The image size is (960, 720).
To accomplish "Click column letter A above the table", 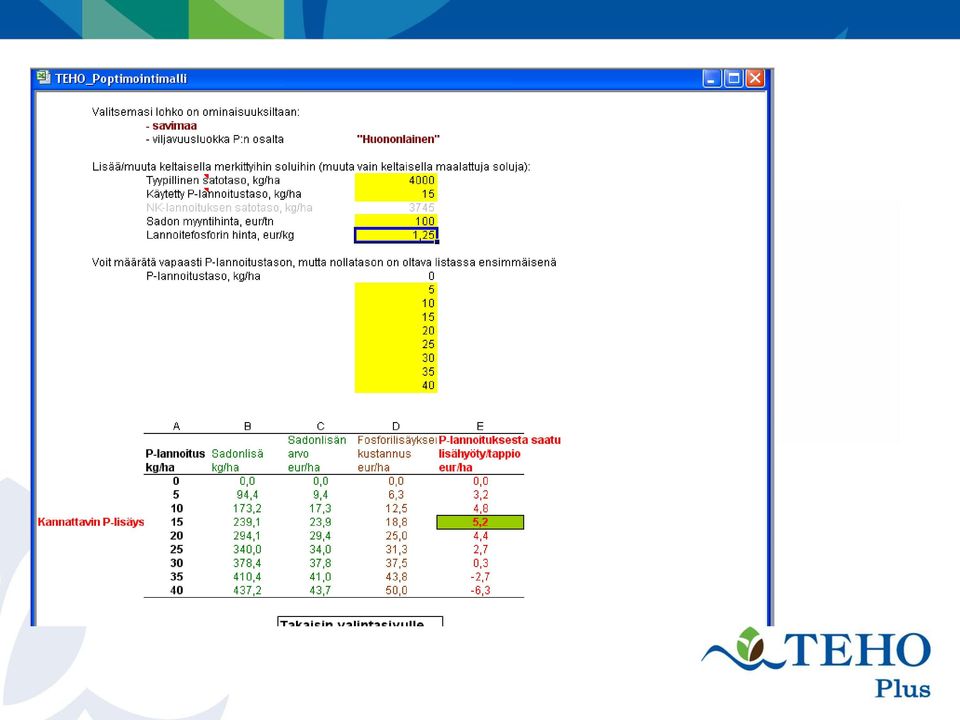I will click(176, 426).
